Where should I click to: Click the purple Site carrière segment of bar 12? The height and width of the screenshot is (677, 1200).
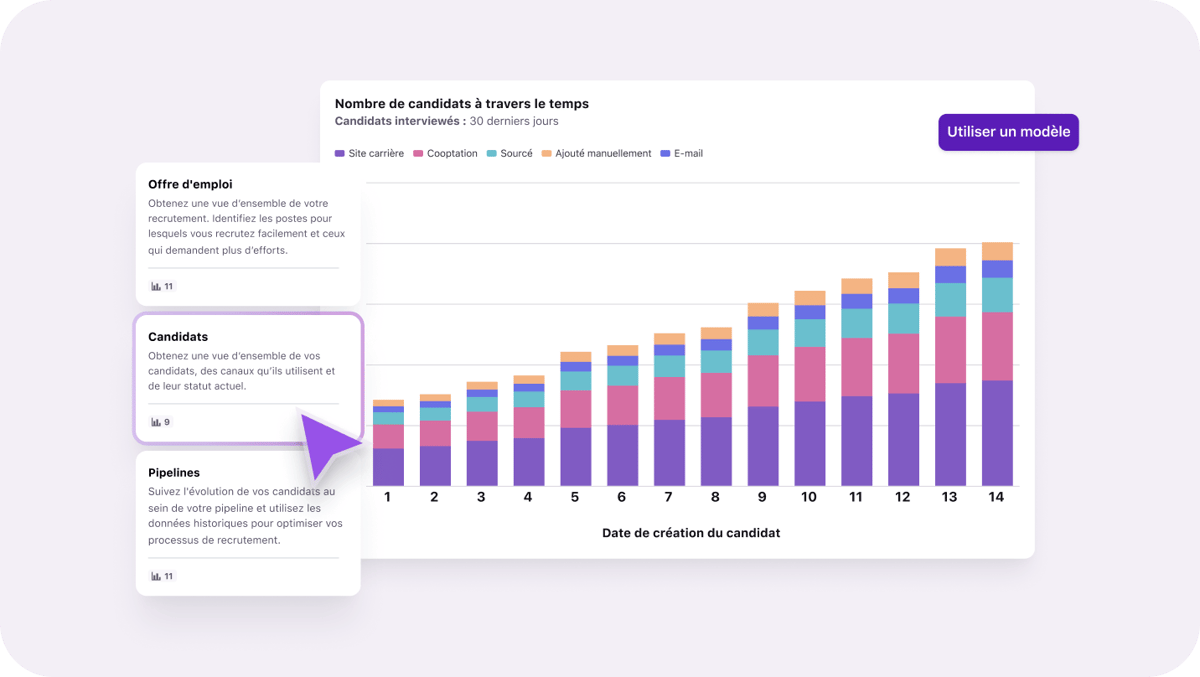tap(903, 440)
